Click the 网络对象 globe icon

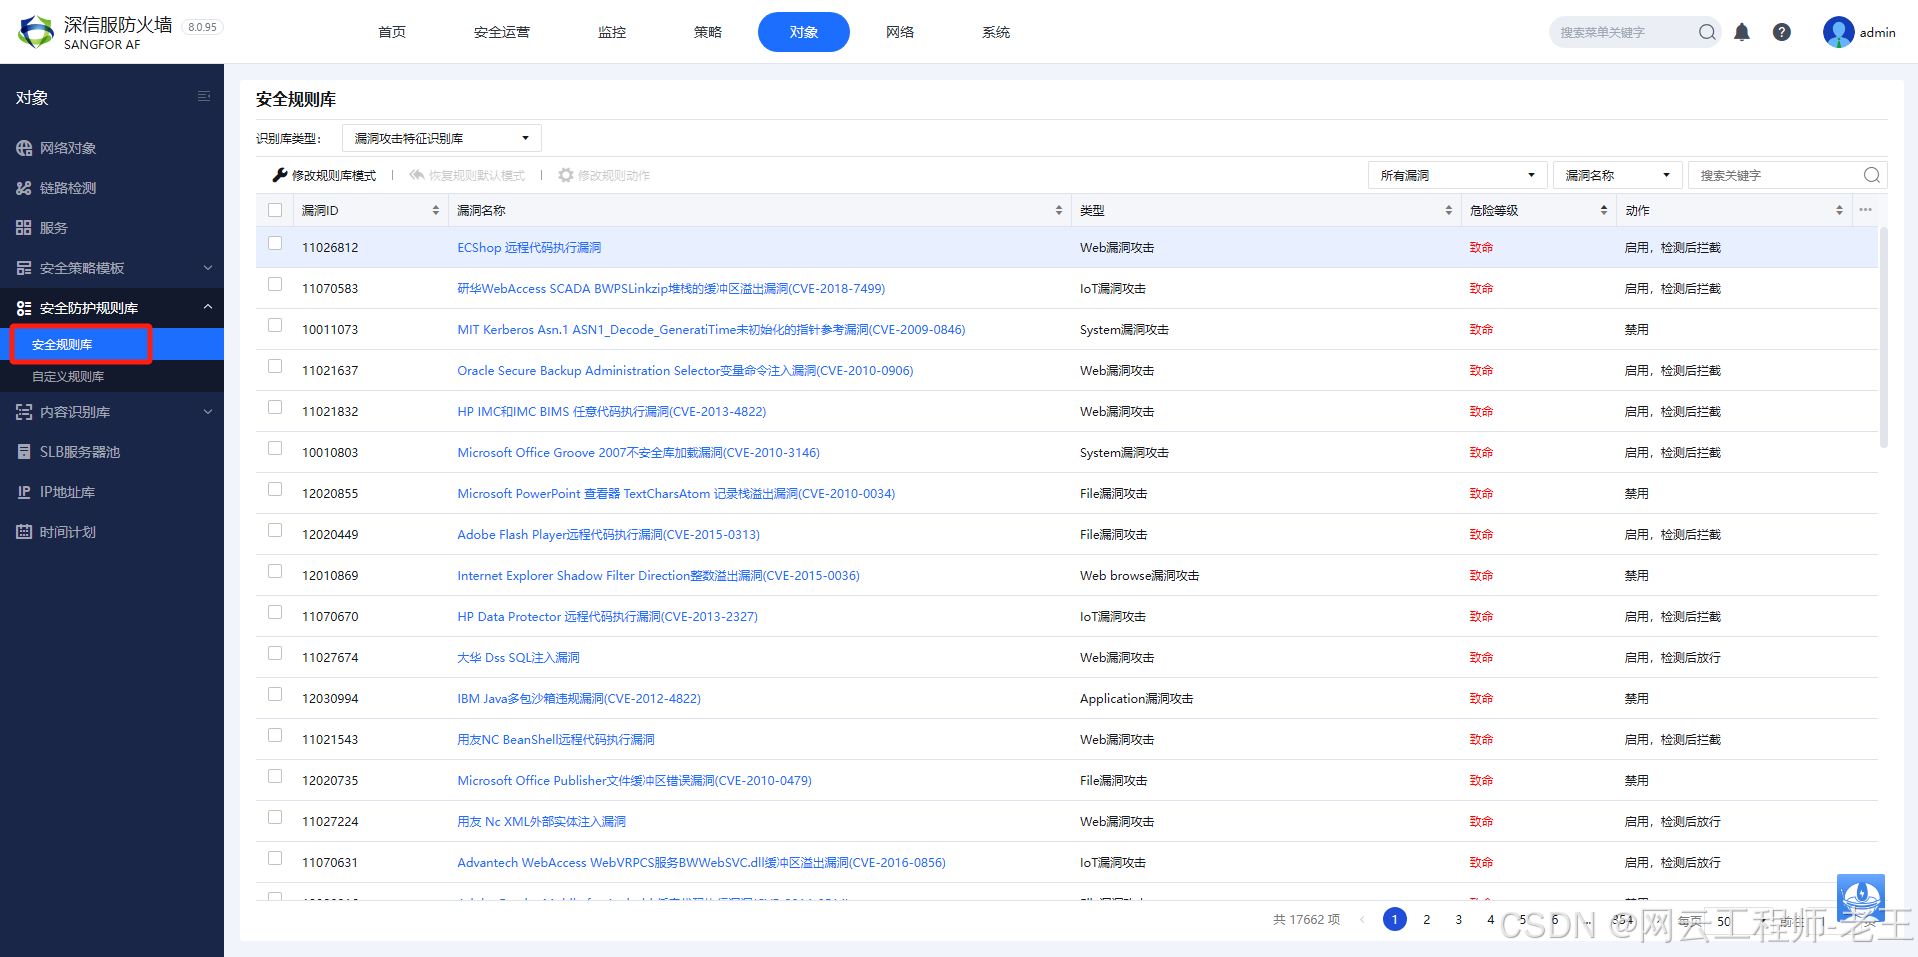point(24,148)
